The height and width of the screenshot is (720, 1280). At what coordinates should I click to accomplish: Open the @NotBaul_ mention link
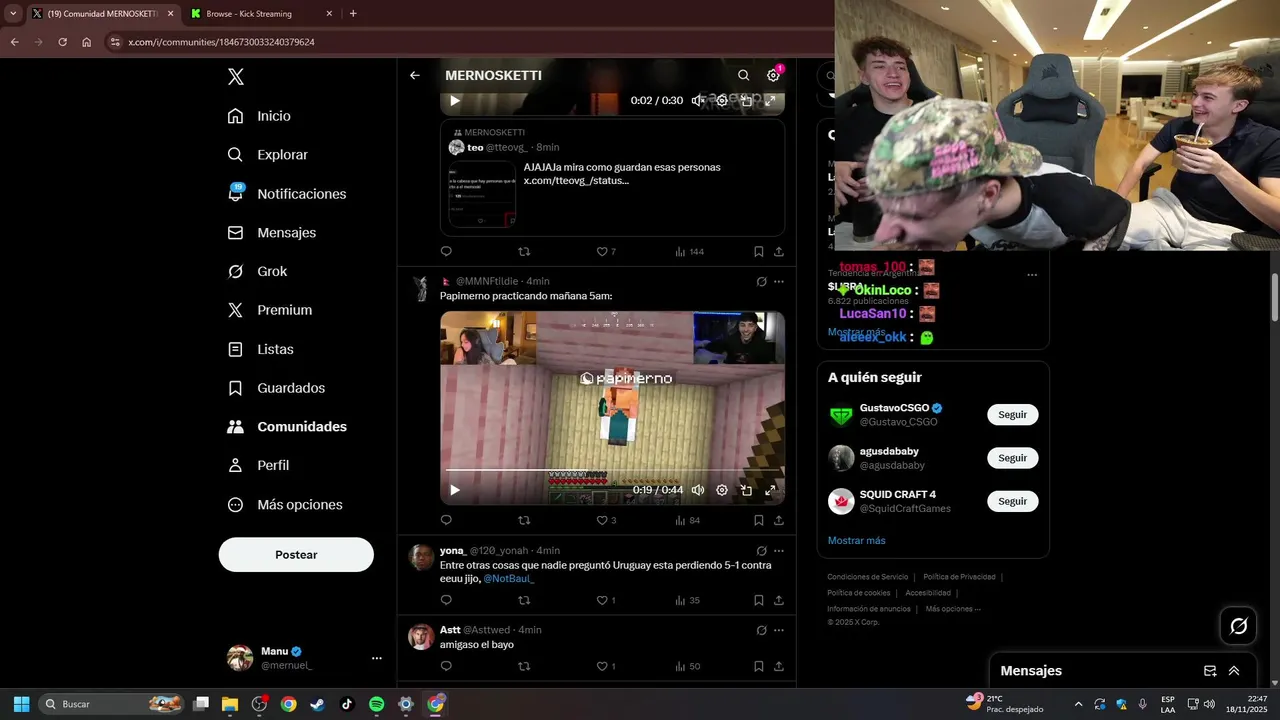509,579
